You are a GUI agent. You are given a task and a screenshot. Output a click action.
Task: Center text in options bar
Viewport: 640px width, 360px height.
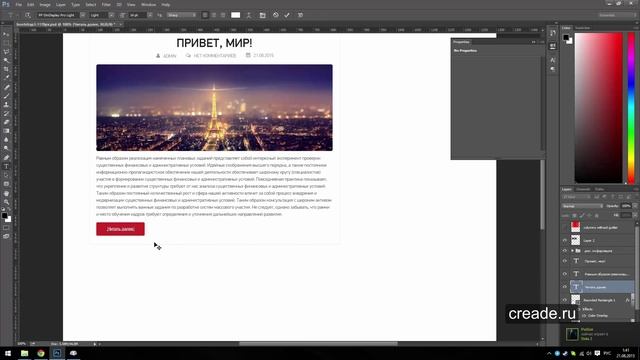coord(214,15)
